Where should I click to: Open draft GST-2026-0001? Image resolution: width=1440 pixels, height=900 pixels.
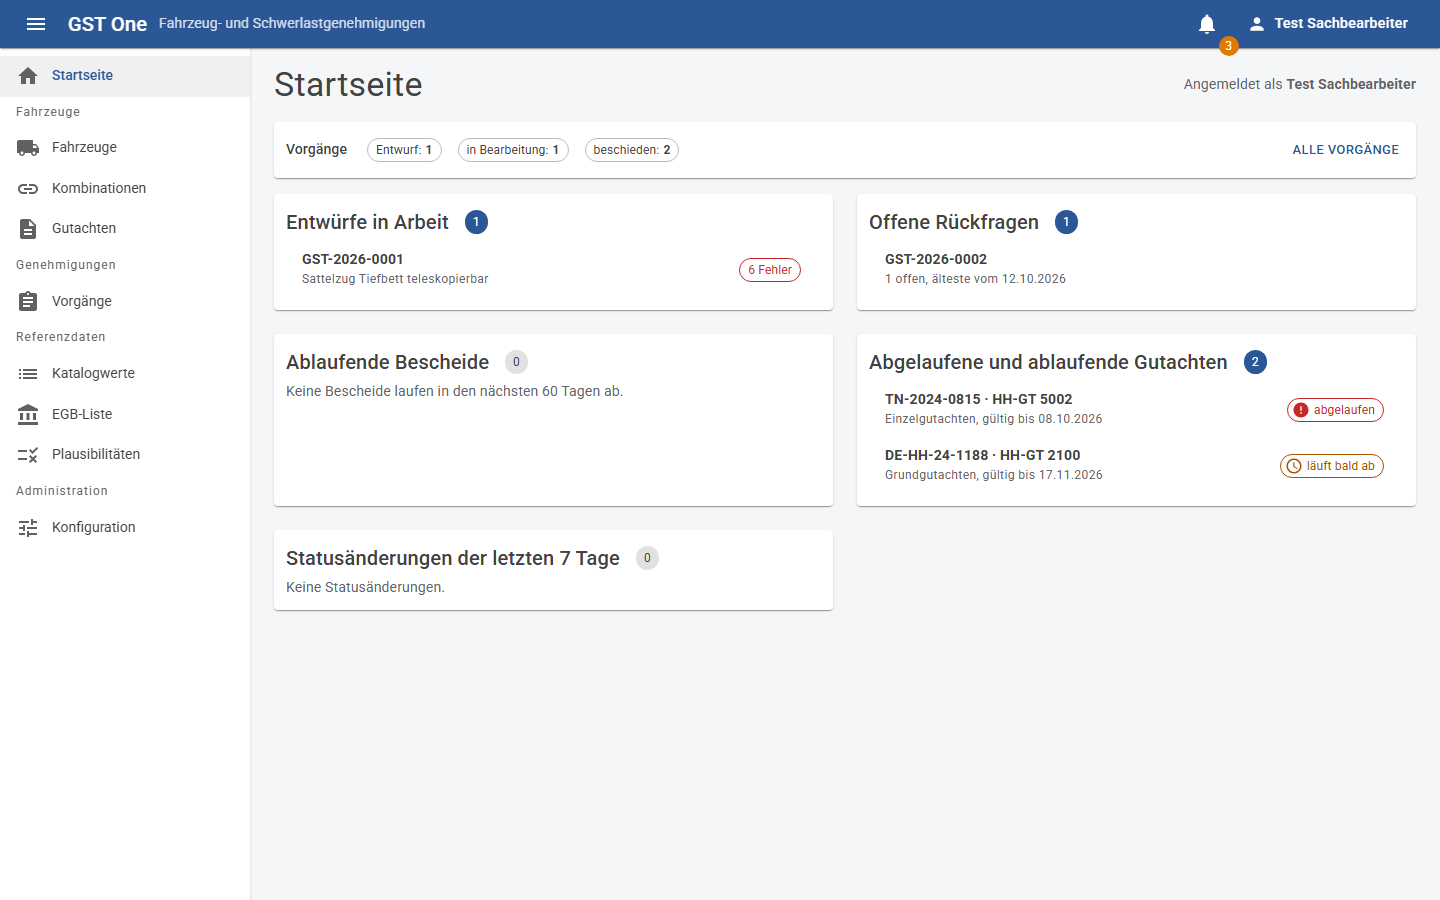553,270
